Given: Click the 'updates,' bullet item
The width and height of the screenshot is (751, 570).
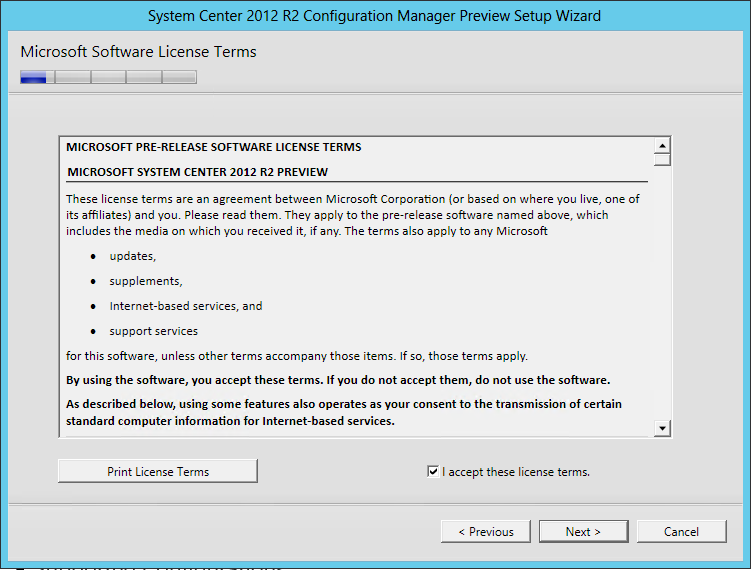Looking at the screenshot, I should pyautogui.click(x=133, y=256).
